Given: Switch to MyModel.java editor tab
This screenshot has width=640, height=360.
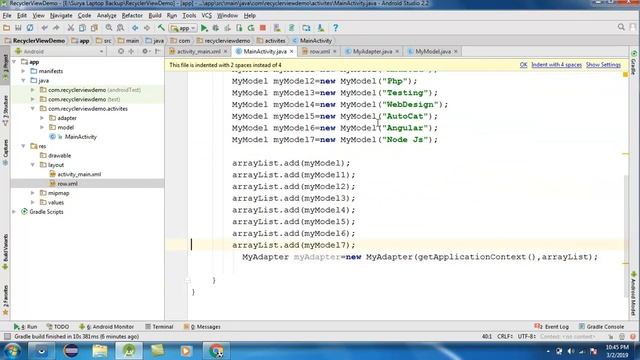Looking at the screenshot, I should click(433, 51).
